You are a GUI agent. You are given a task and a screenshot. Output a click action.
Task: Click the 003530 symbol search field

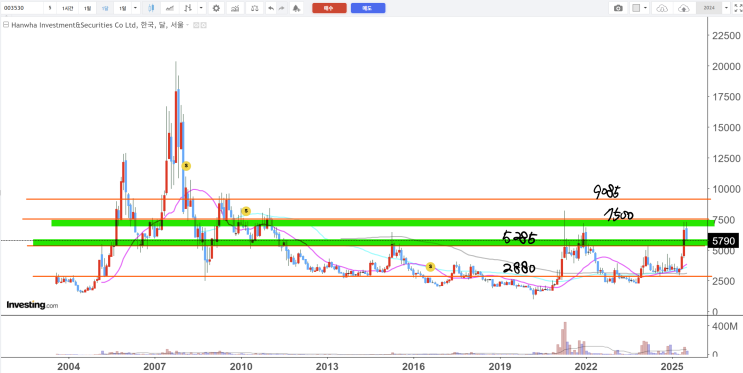[22, 8]
